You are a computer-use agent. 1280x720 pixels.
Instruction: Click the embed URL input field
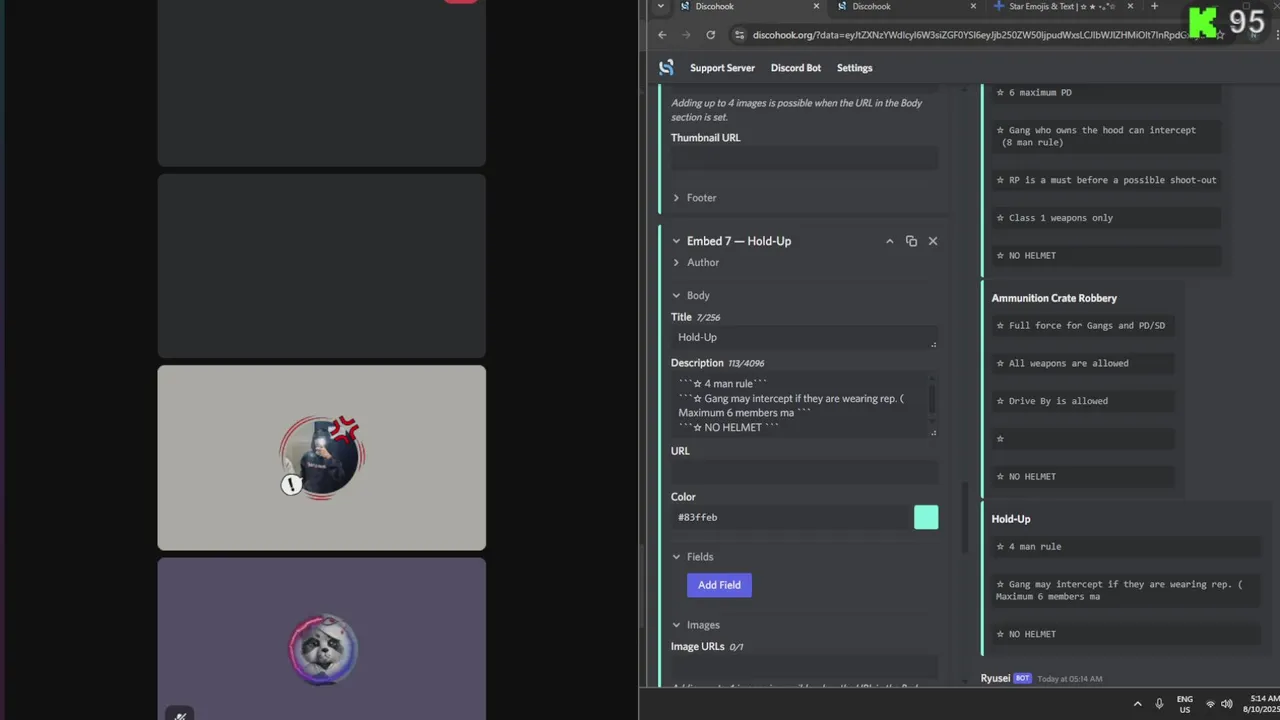pyautogui.click(x=804, y=472)
